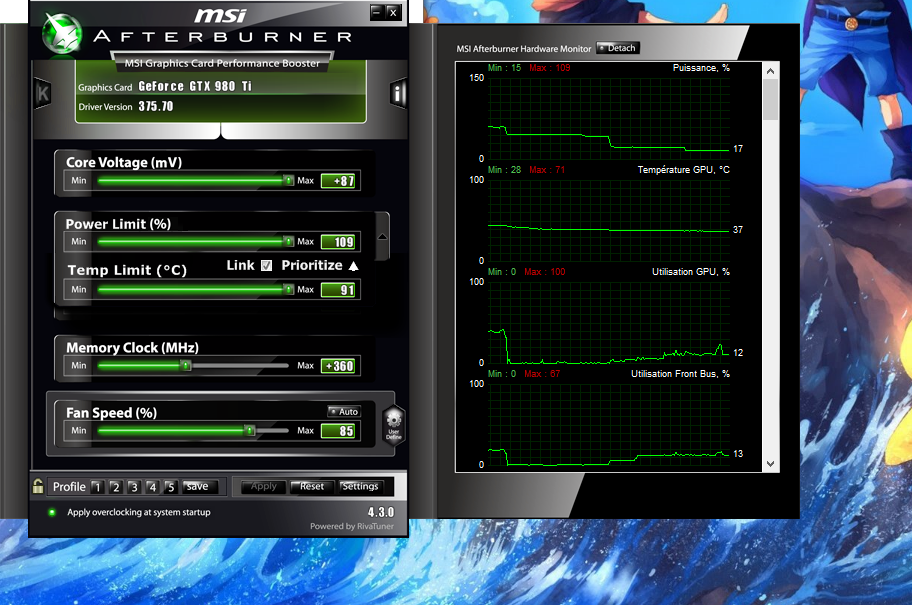
Task: Select profile slot 1
Action: tap(97, 487)
